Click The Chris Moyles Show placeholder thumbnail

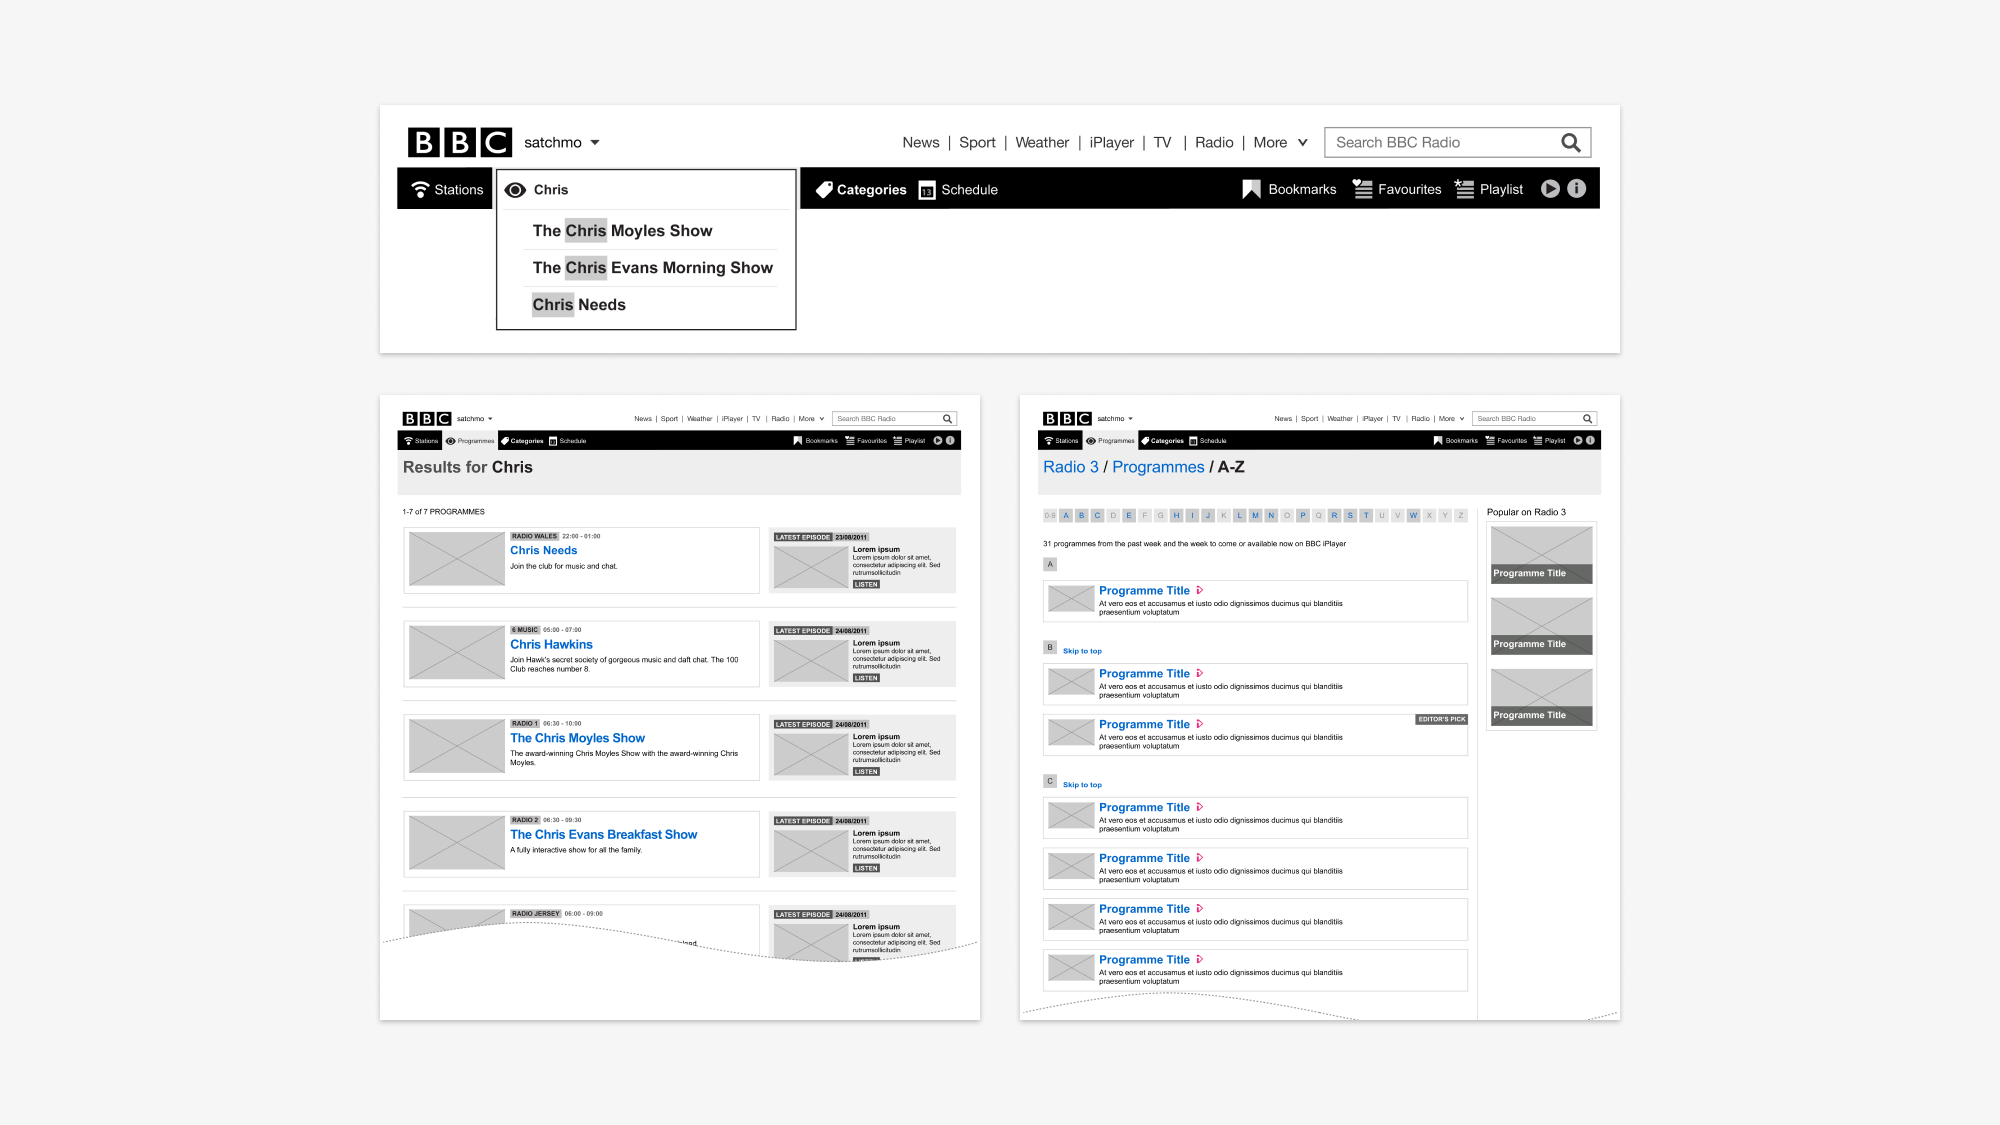pyautogui.click(x=457, y=746)
